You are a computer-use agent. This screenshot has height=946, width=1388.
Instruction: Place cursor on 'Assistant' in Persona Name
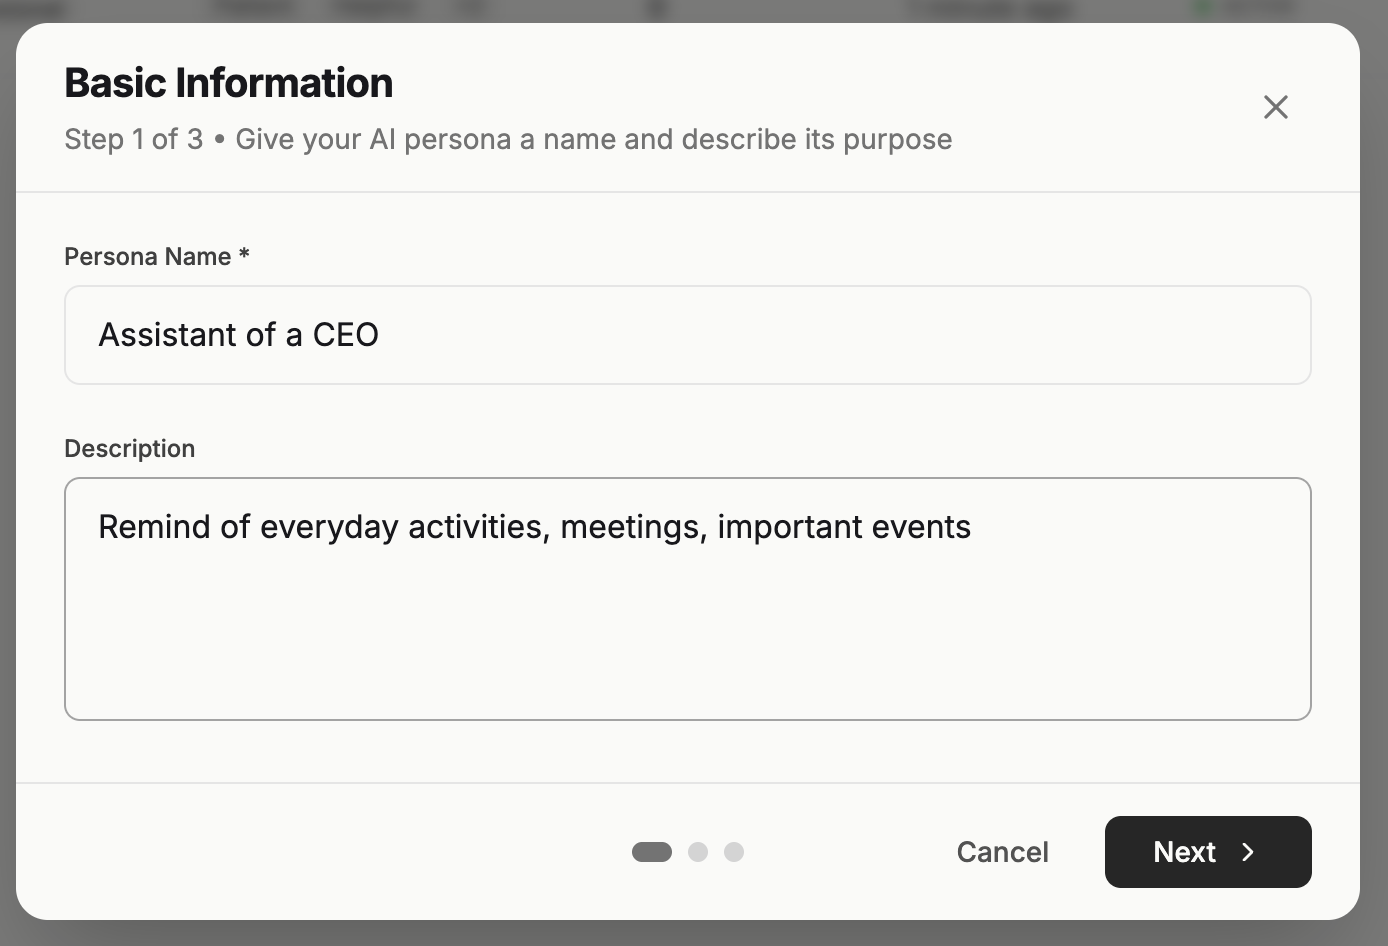pos(167,335)
